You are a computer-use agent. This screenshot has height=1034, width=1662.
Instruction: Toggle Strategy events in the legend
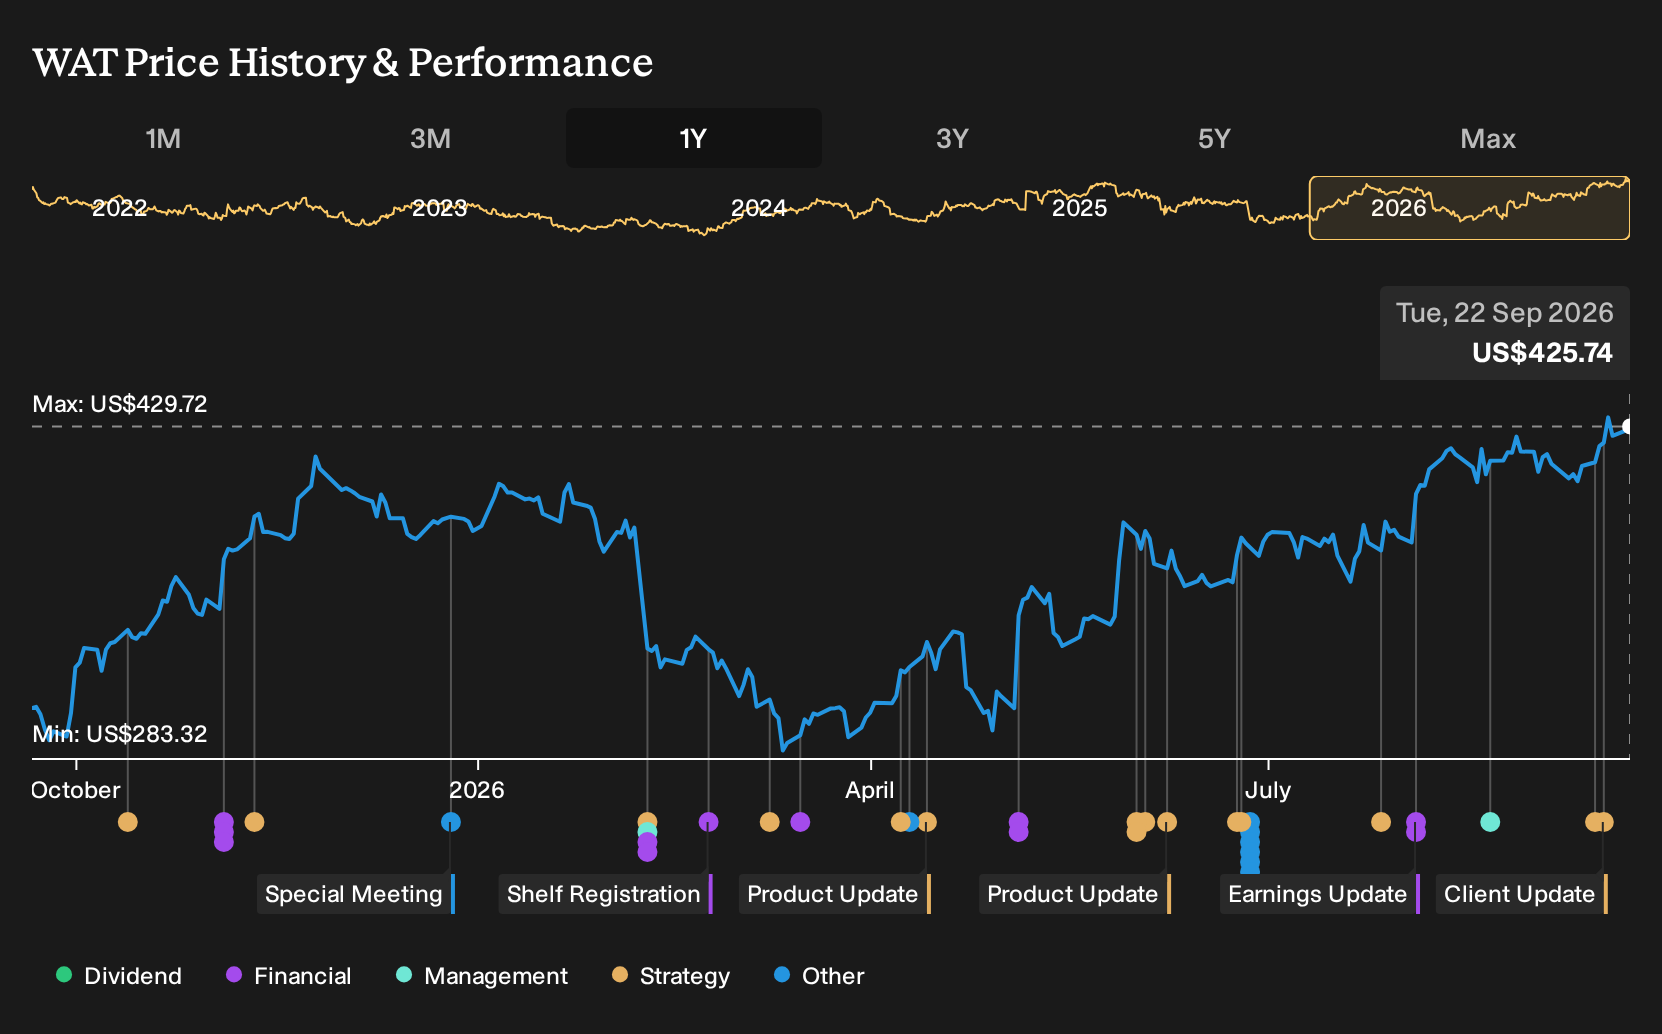671,976
